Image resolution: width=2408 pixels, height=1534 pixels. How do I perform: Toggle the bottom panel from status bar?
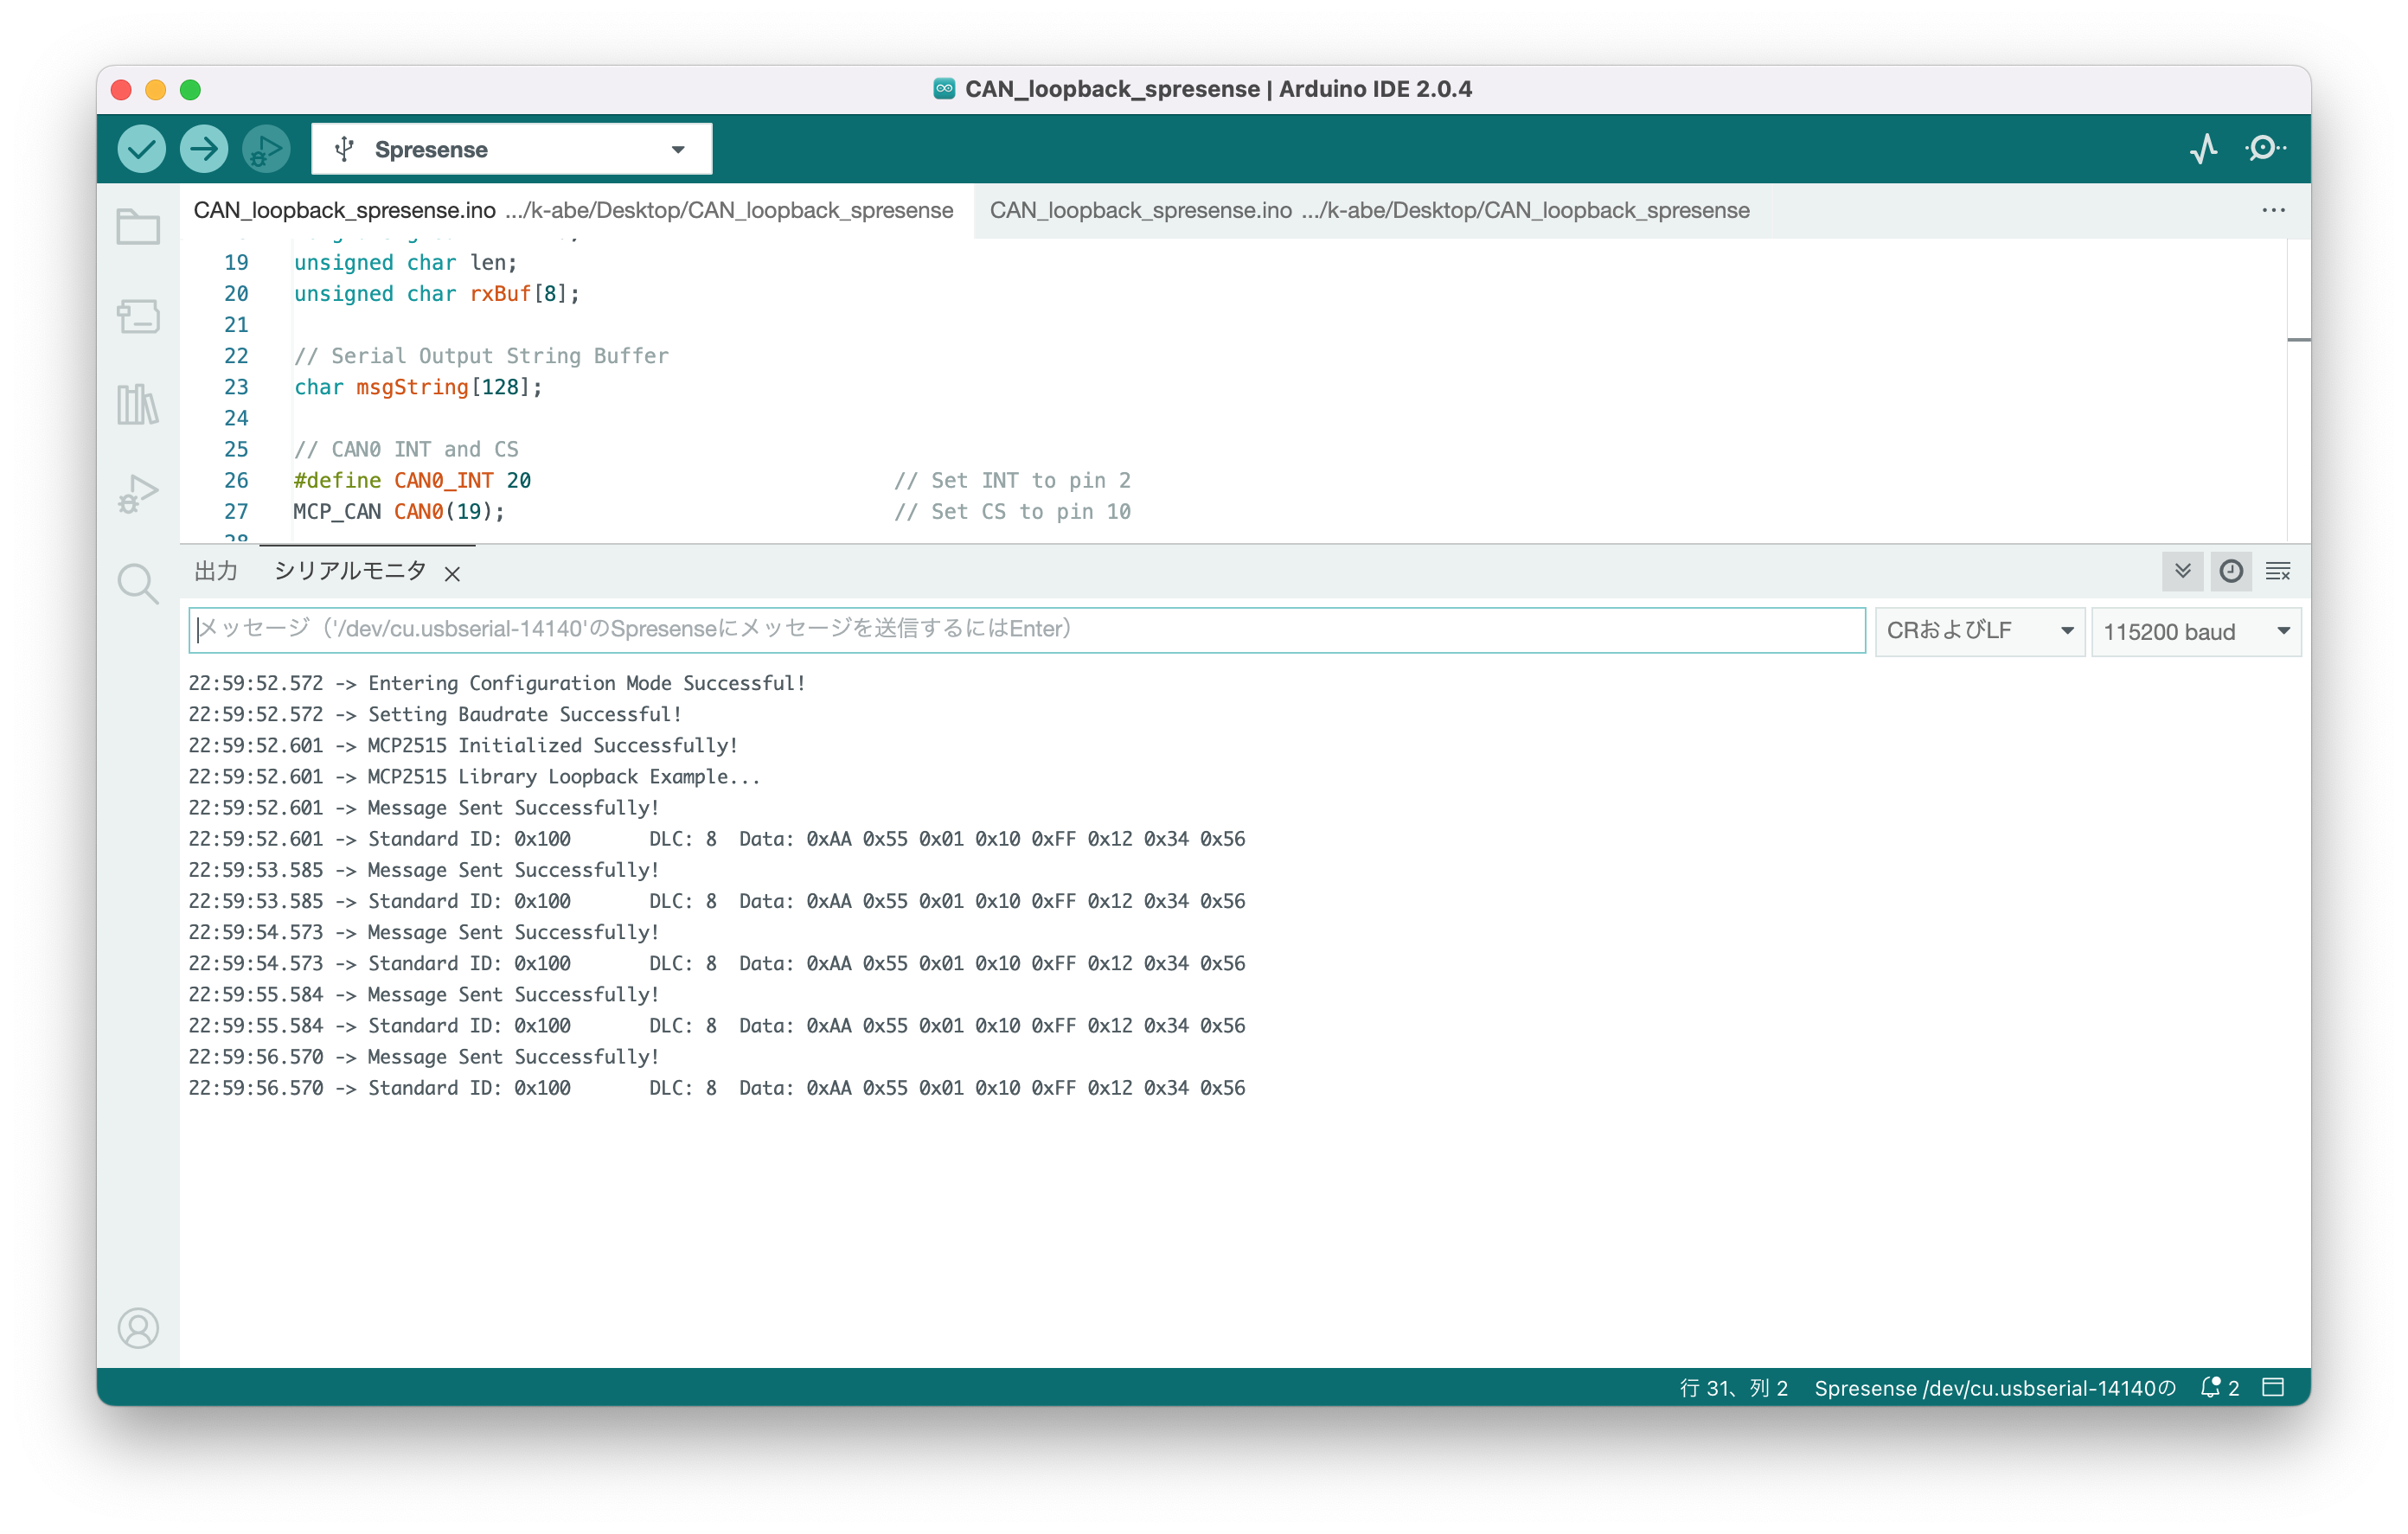tap(2272, 1387)
